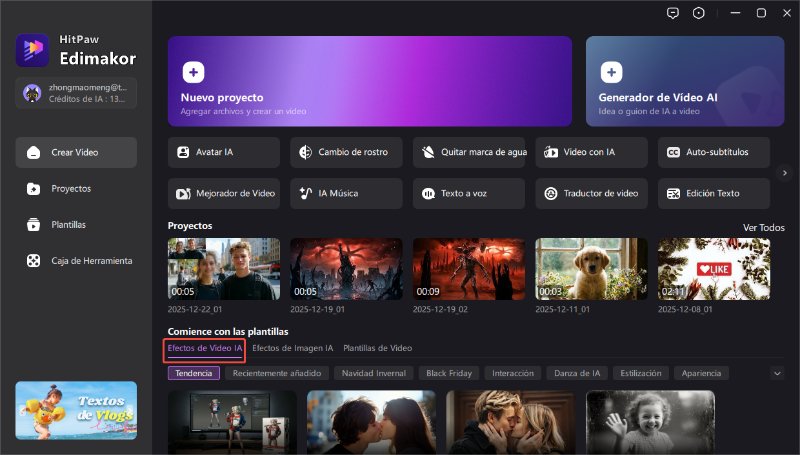The height and width of the screenshot is (455, 800).
Task: Click the Auto-subtítulos CC icon
Action: click(x=673, y=153)
